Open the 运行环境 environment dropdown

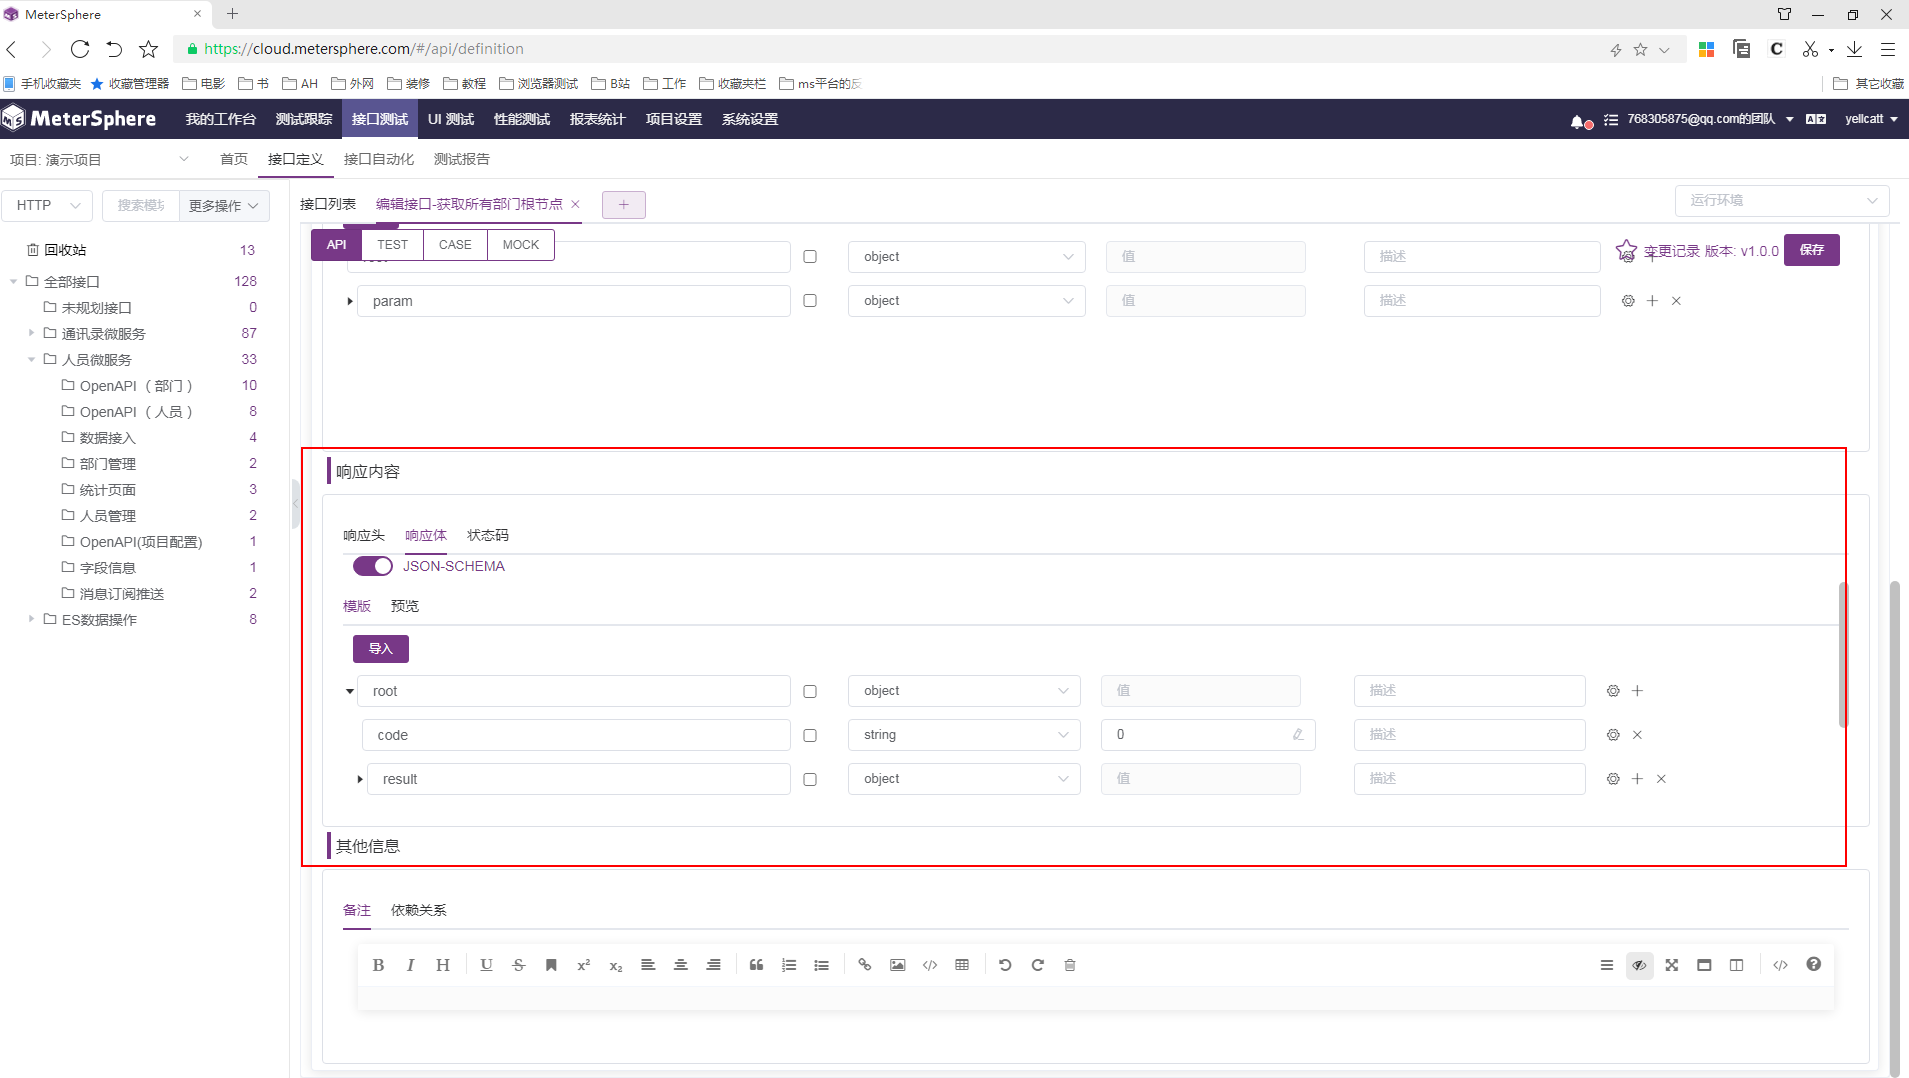click(x=1780, y=200)
